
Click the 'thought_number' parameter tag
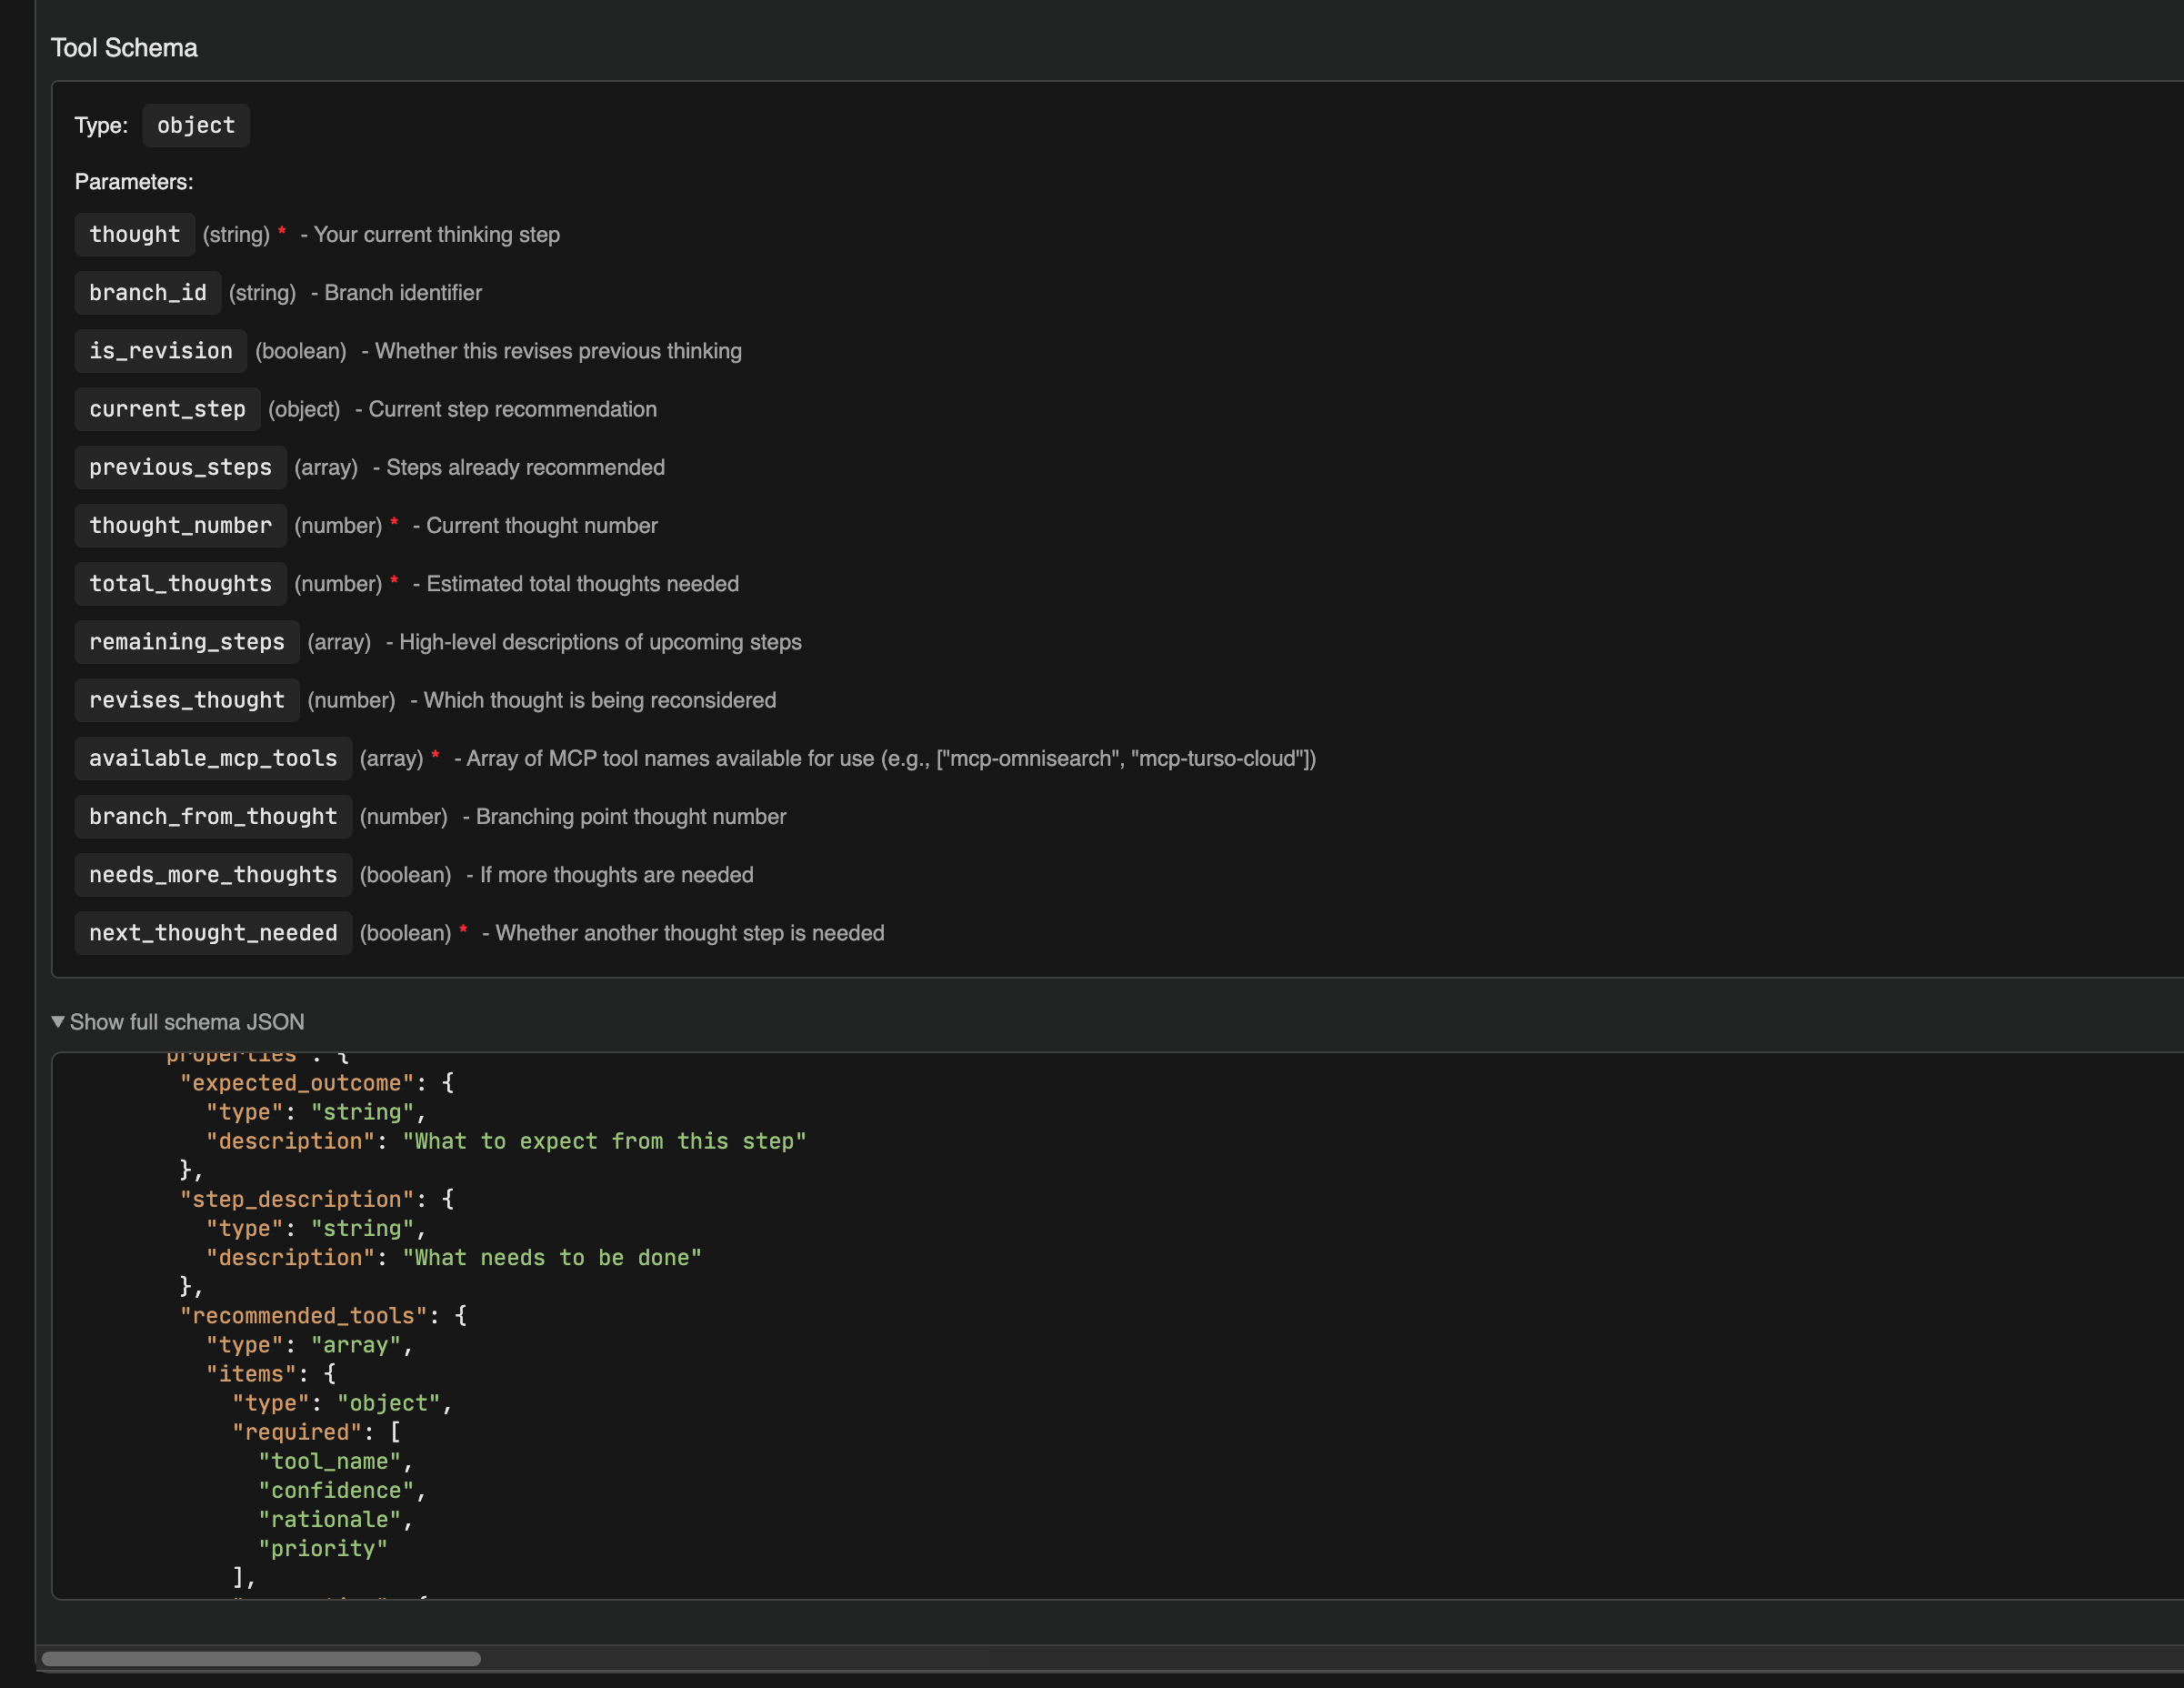pyautogui.click(x=180, y=526)
